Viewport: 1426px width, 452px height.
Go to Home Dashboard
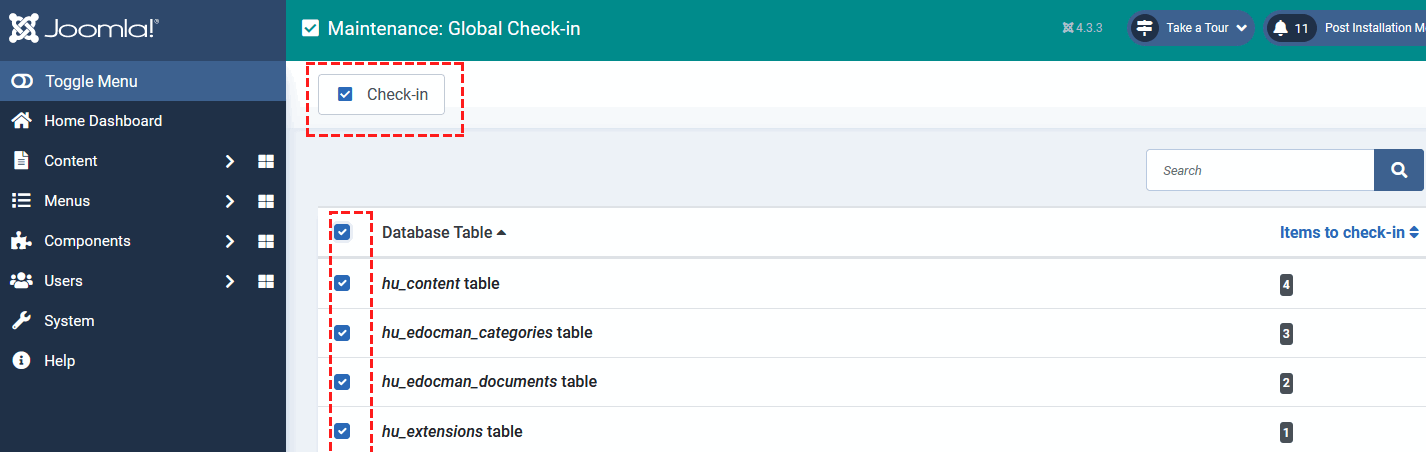pos(102,121)
